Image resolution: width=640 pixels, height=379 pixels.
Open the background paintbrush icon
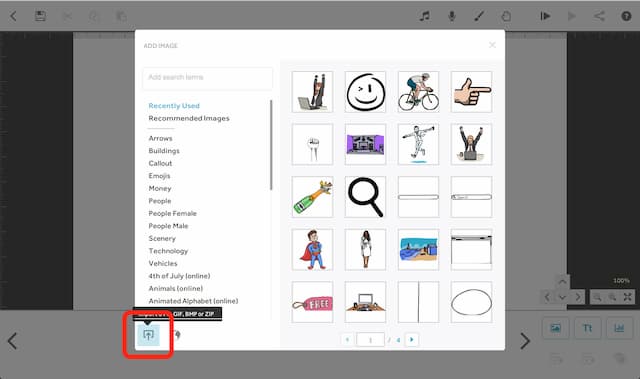tap(479, 16)
